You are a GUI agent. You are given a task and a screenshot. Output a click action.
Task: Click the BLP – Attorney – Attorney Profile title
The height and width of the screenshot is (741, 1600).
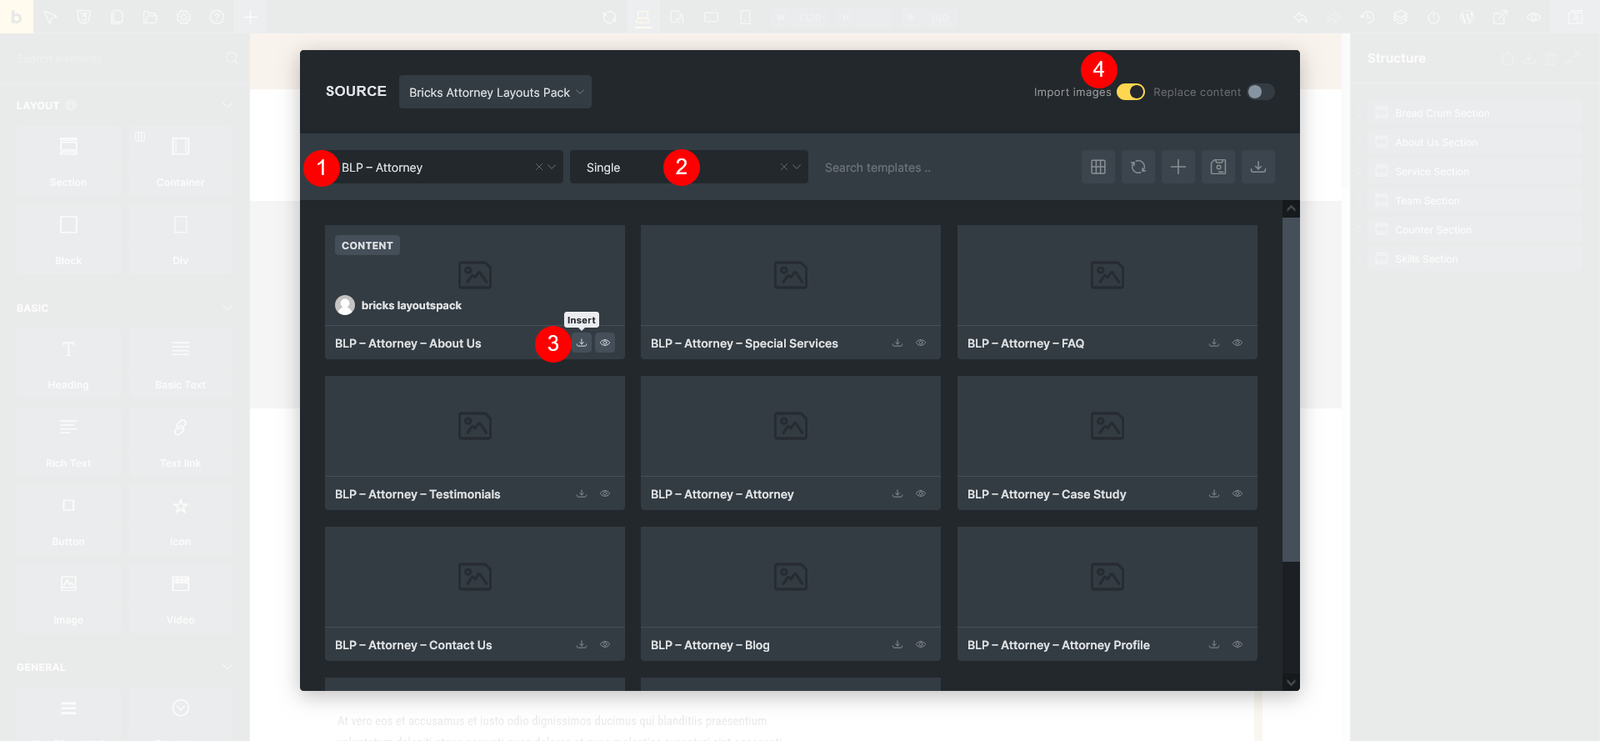coord(1058,645)
